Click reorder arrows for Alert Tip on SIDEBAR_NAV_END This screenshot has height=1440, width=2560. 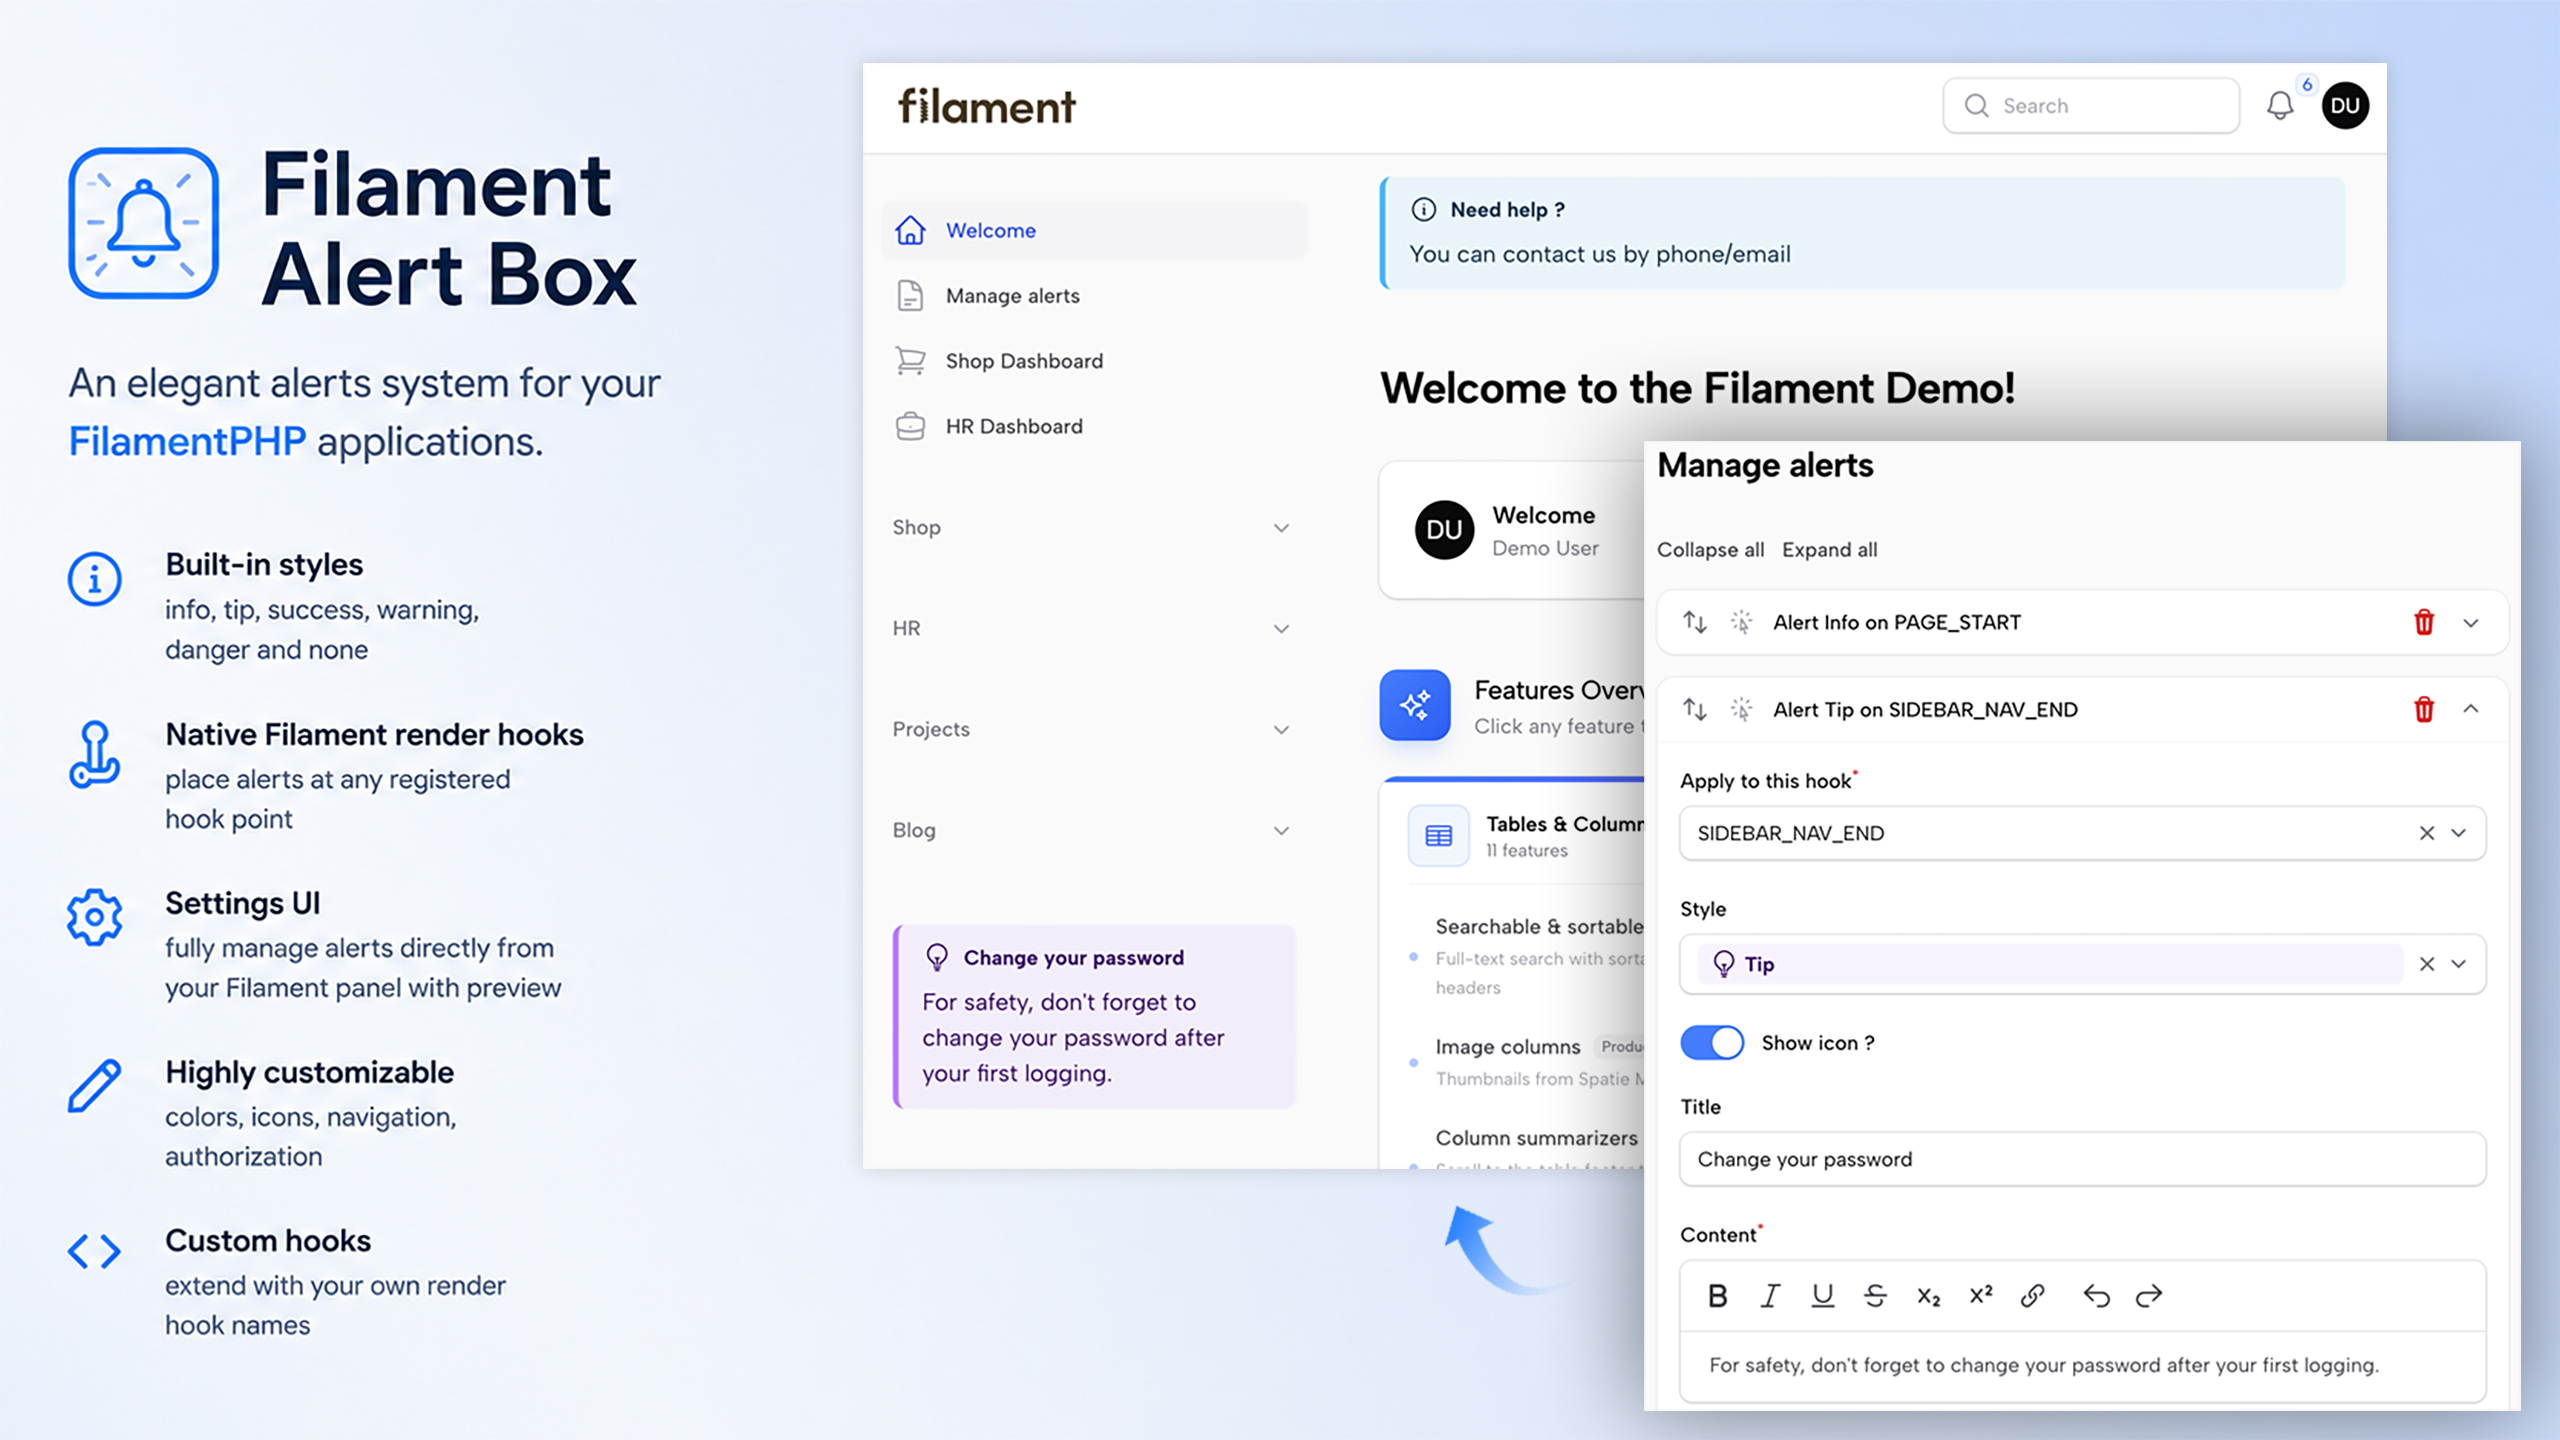[1695, 709]
